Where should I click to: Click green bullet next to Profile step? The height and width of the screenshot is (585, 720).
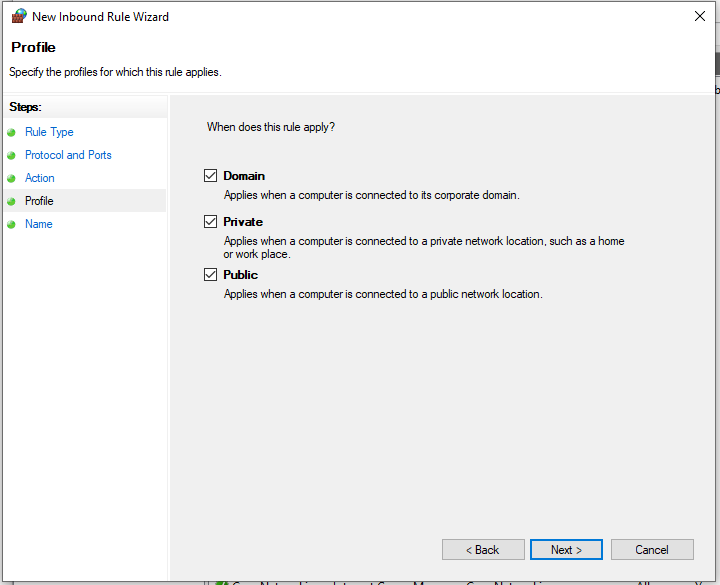pos(12,201)
